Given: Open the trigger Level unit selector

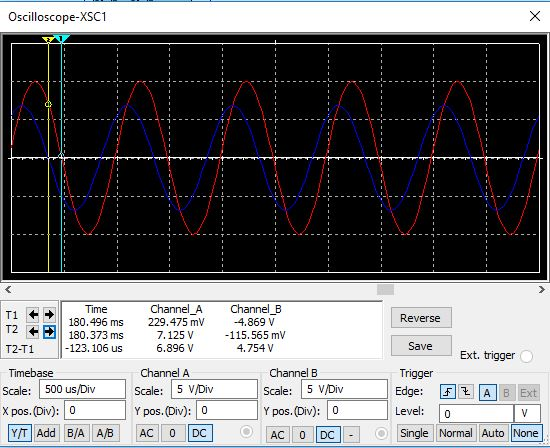Looking at the screenshot, I should pos(527,414).
